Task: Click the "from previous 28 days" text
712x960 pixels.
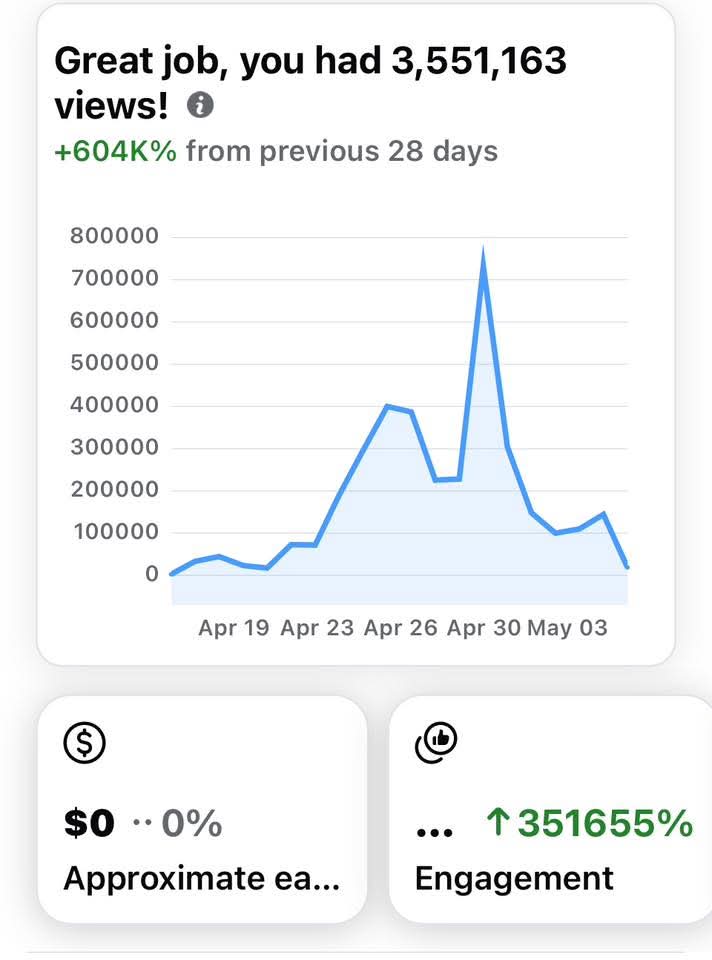Action: (342, 152)
